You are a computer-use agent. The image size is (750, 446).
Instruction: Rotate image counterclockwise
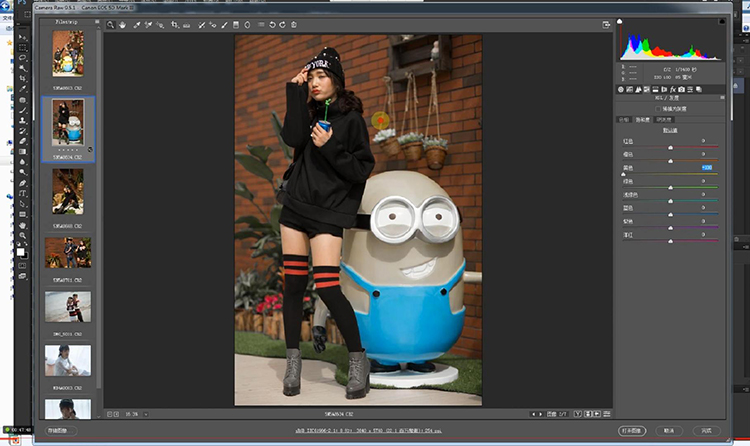point(272,25)
